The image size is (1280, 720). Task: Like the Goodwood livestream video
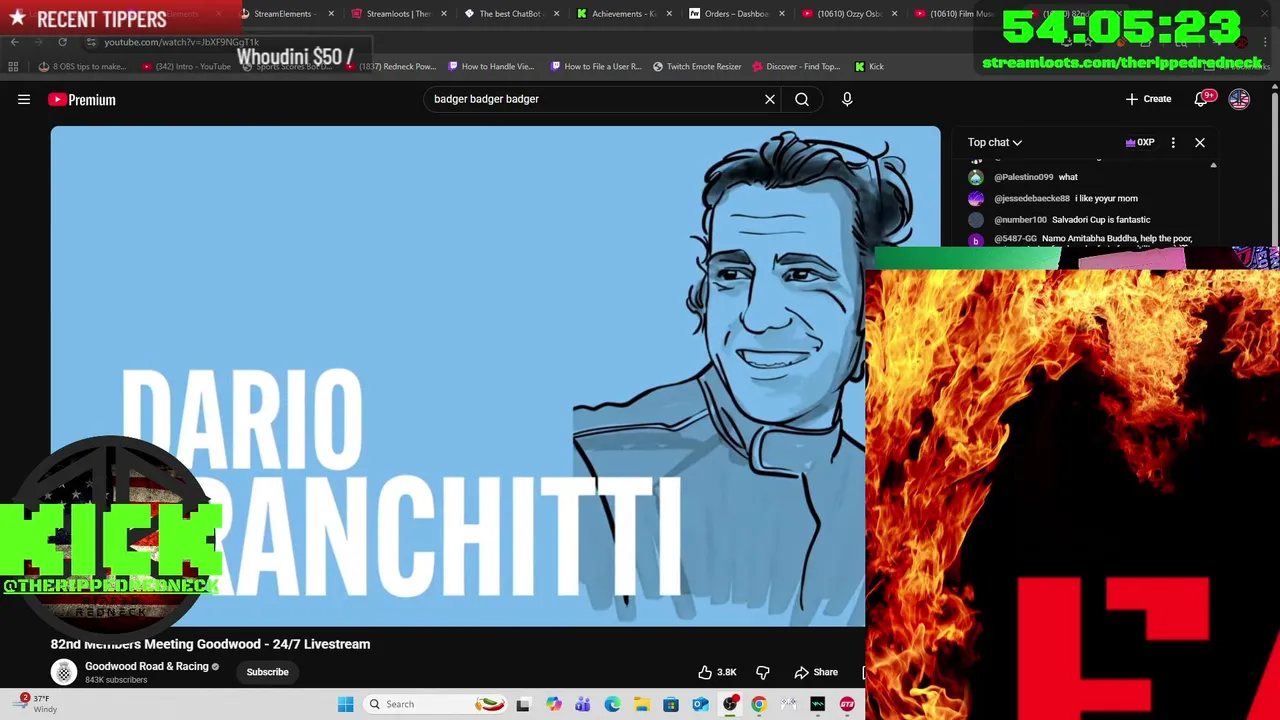pos(717,672)
